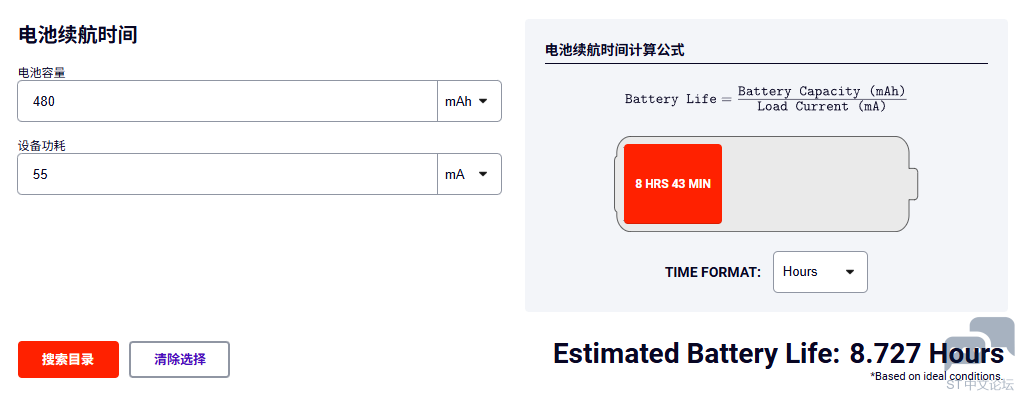
Task: Click the 设备功耗 field label
Action: 42,145
